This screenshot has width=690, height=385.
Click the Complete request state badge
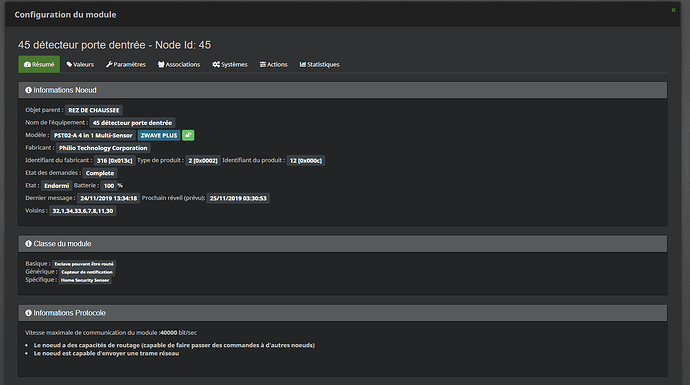(x=100, y=173)
